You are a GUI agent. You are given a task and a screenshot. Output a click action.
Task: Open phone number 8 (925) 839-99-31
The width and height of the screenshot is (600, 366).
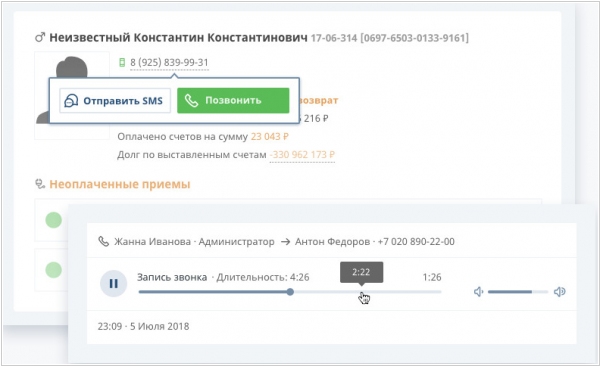pyautogui.click(x=169, y=62)
